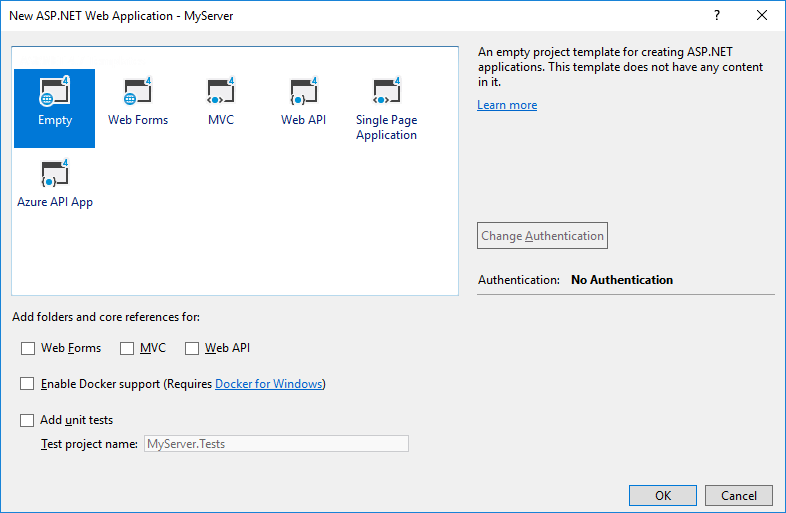786x513 pixels.
Task: Choose the Single Page Application template icon
Action: (x=386, y=91)
